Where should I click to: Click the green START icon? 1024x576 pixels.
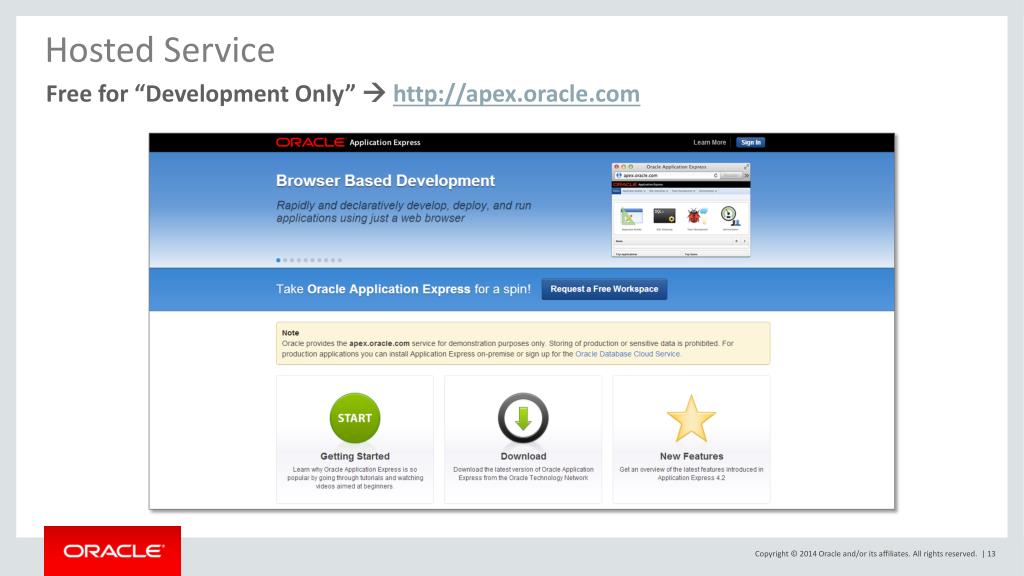click(355, 418)
